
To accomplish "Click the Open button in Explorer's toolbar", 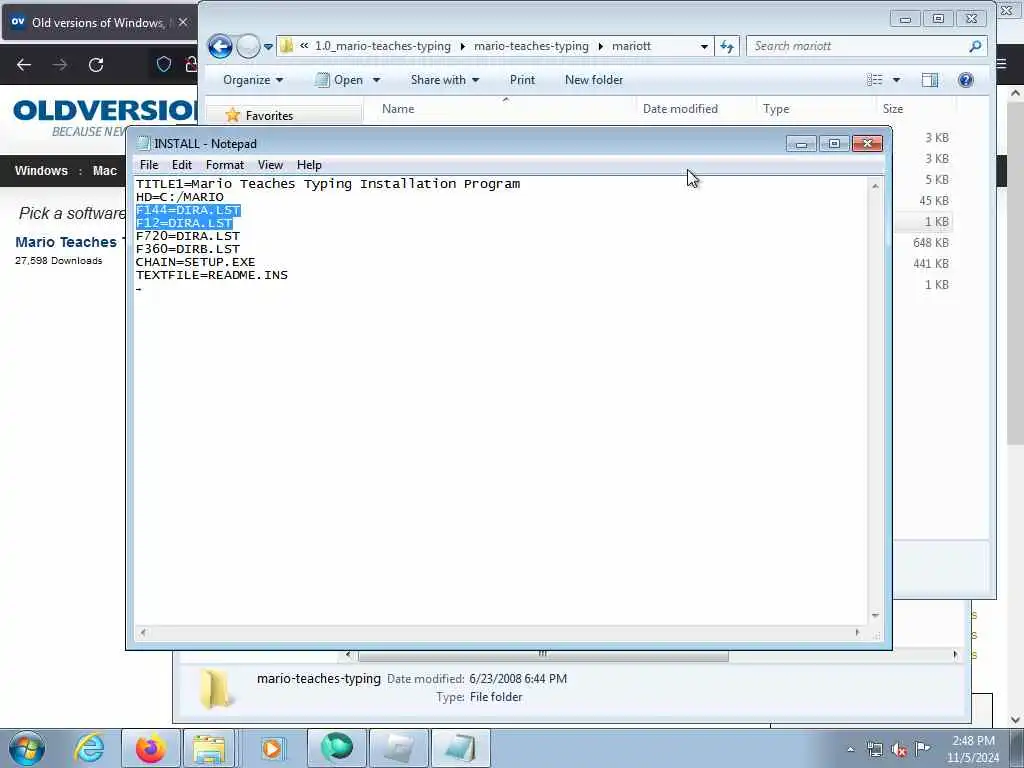I will point(340,80).
